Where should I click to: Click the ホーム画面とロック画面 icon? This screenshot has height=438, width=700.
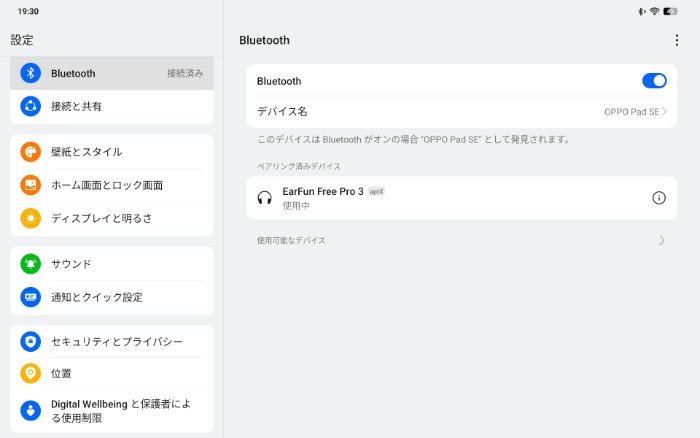pos(30,185)
